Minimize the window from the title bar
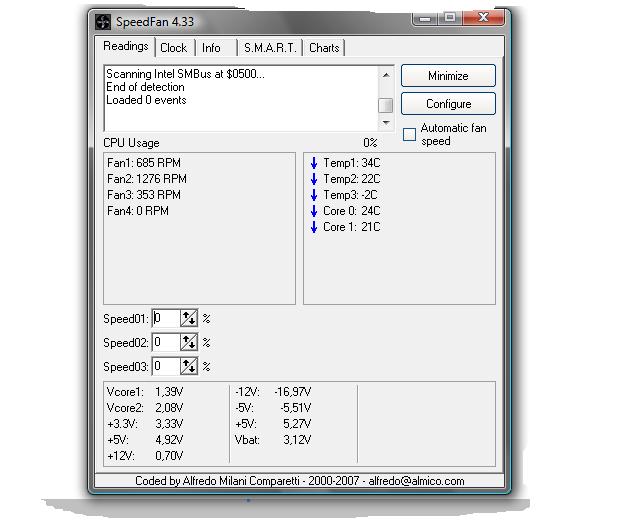This screenshot has height=520, width=640. 425,19
